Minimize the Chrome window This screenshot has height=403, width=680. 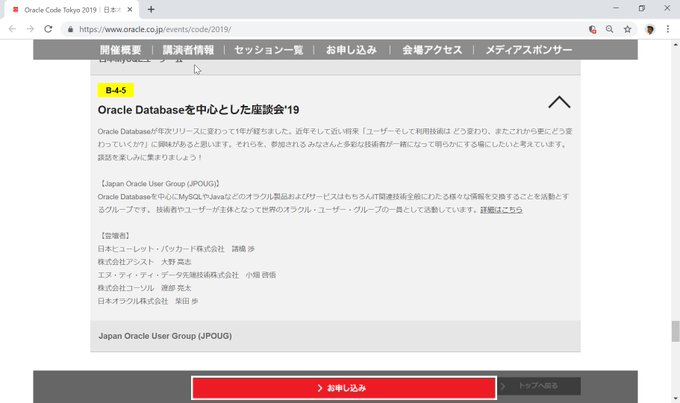coord(616,8)
